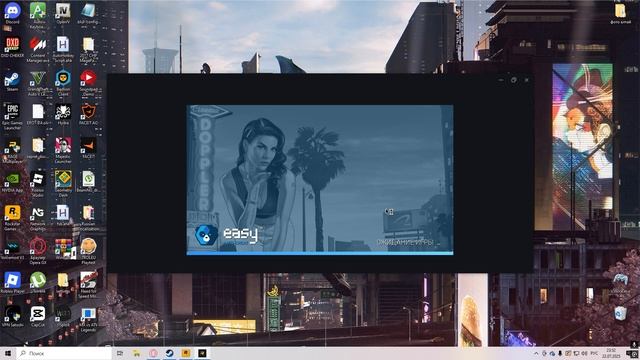Minimize the game launcher window
The height and width of the screenshot is (360, 640).
pos(501,80)
